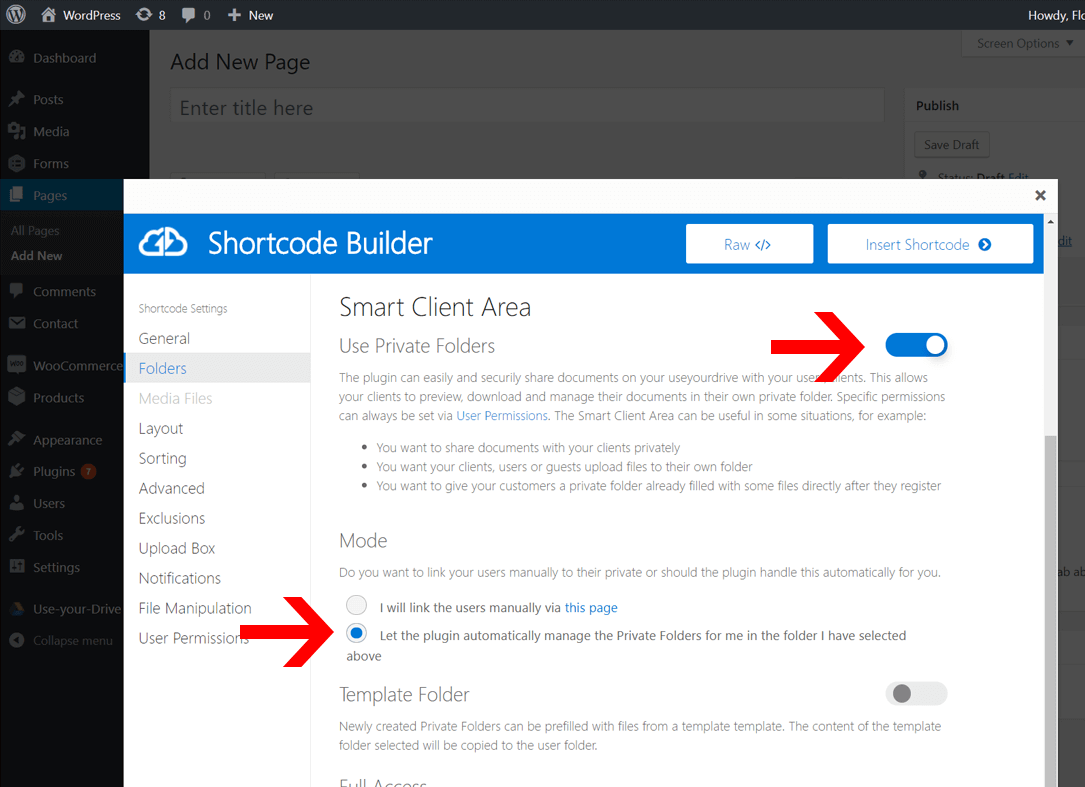Screen dimensions: 1085x787
Task: Click the Users person icon
Action: (x=17, y=503)
